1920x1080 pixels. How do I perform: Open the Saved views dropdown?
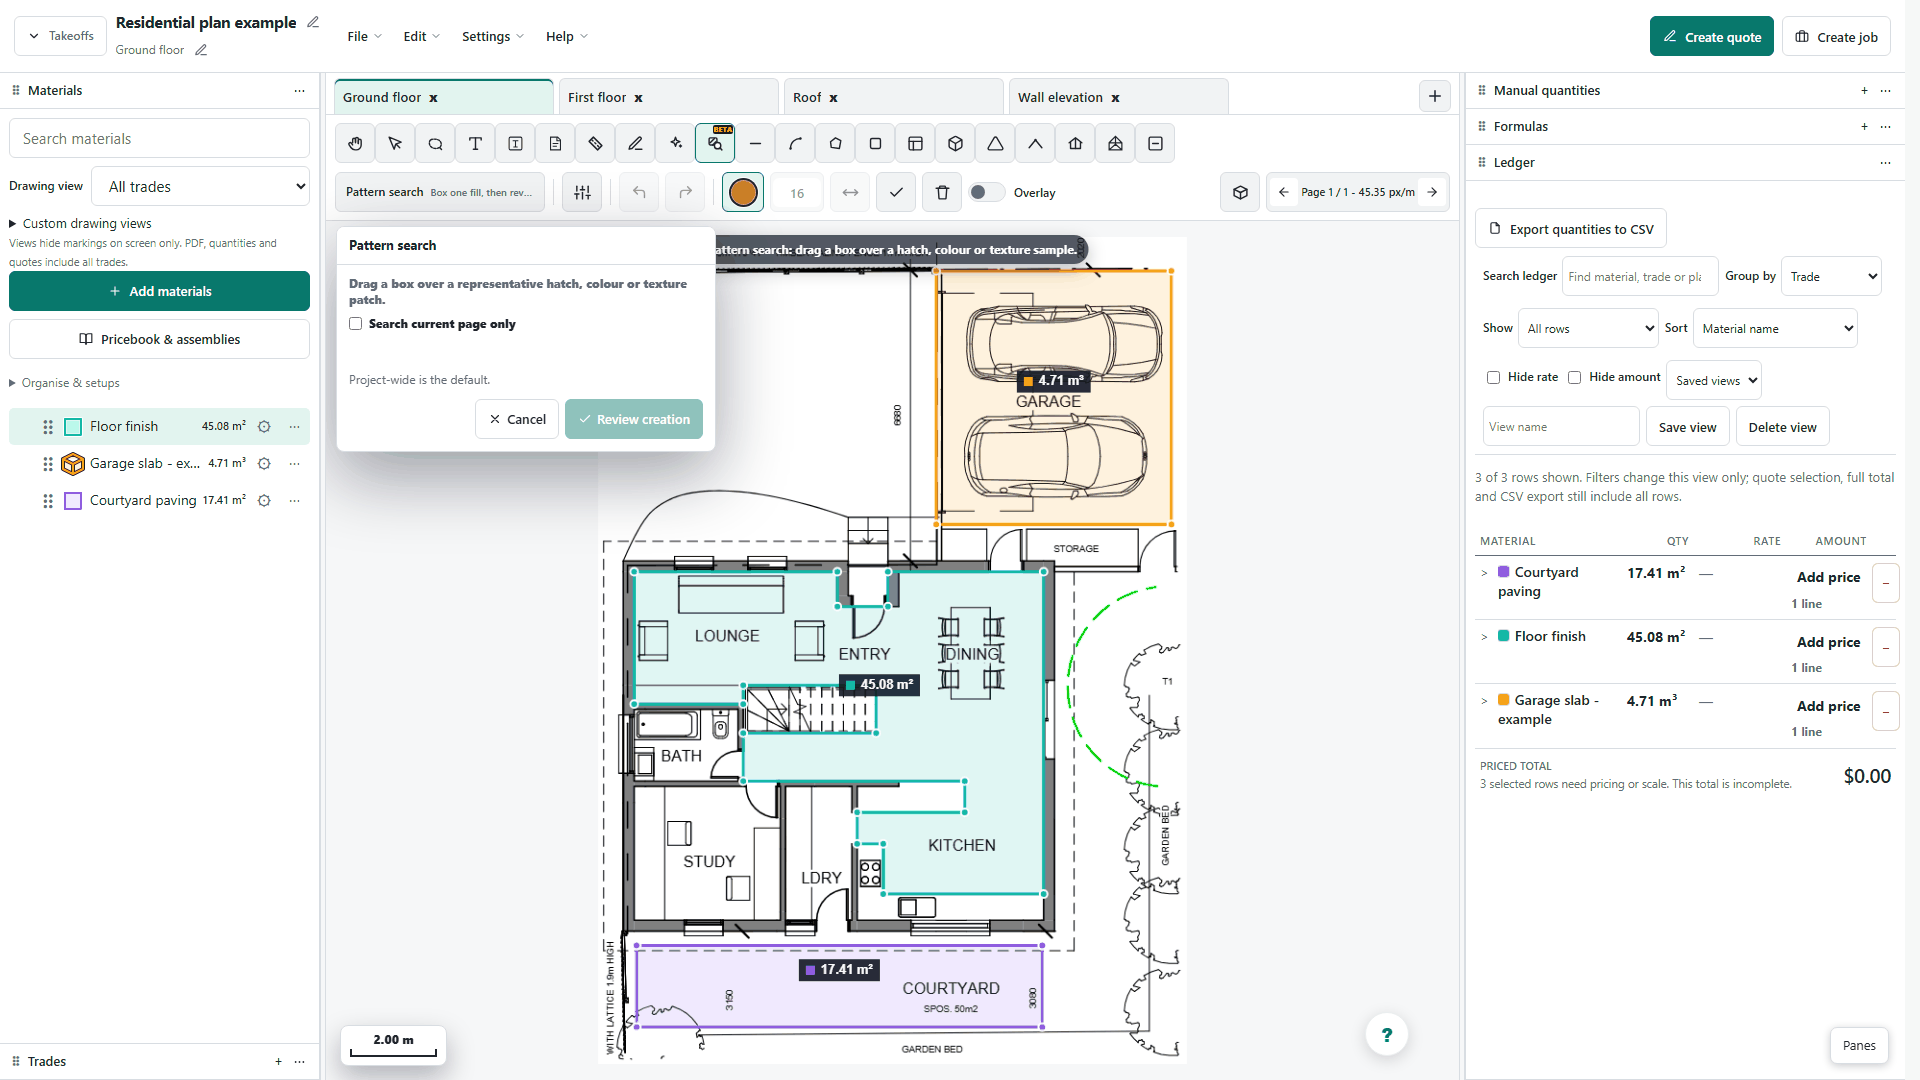tap(1714, 381)
